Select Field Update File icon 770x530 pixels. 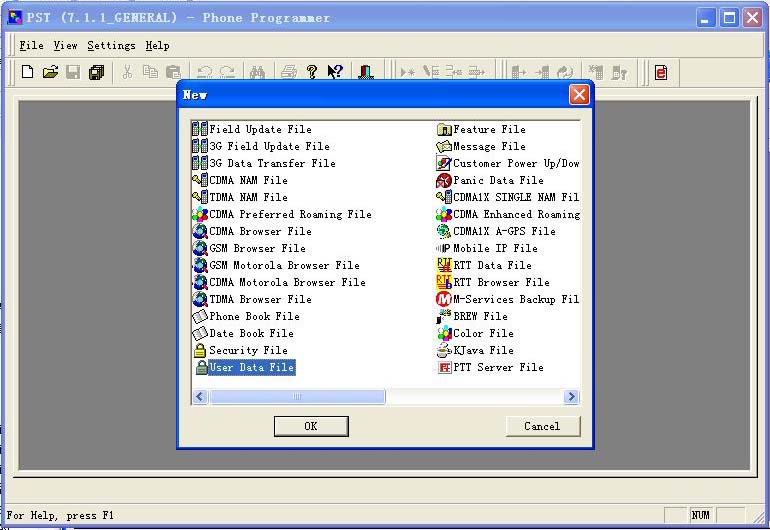(199, 129)
